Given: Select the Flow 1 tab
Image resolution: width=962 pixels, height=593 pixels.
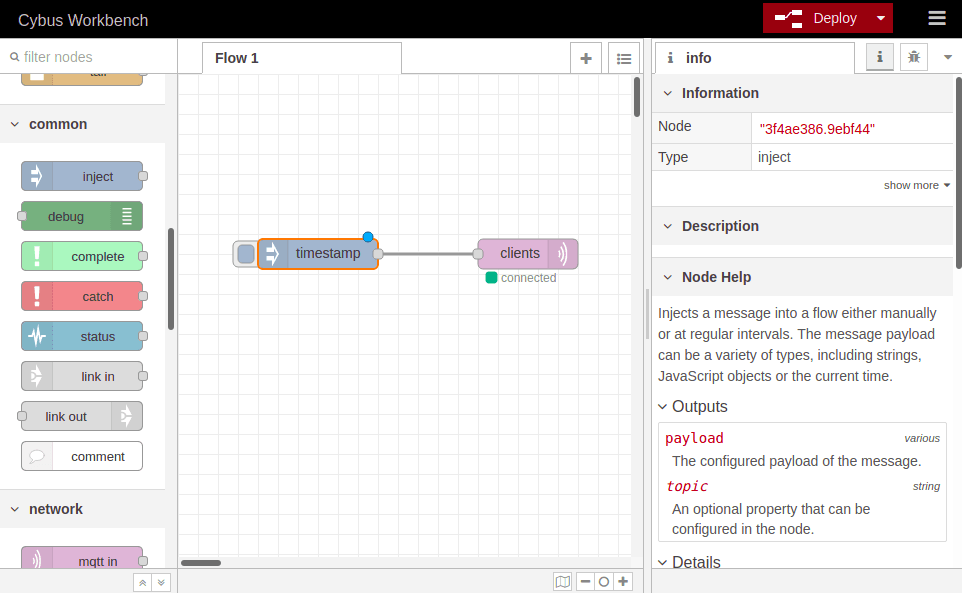Looking at the screenshot, I should pyautogui.click(x=237, y=58).
